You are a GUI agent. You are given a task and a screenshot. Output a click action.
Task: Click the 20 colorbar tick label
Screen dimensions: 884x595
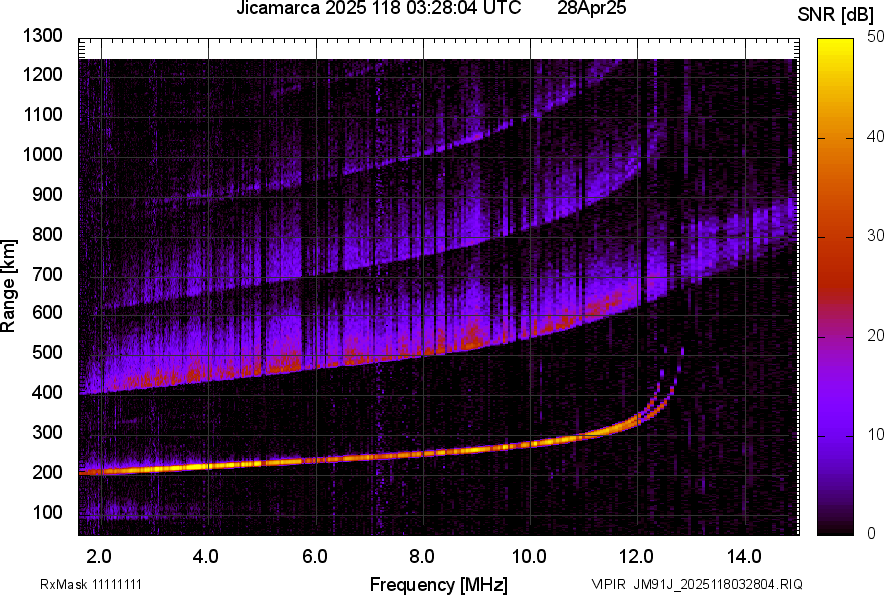(x=875, y=336)
